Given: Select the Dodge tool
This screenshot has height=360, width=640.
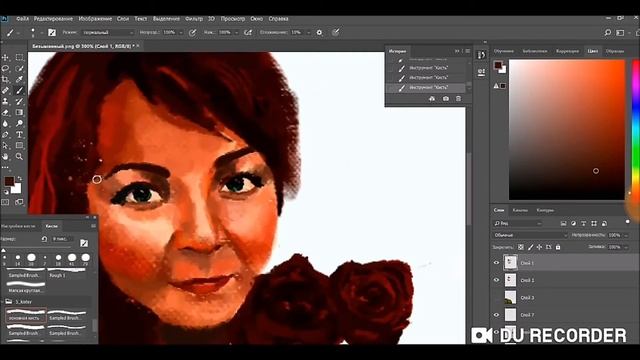Looking at the screenshot, I should pyautogui.click(x=19, y=123).
